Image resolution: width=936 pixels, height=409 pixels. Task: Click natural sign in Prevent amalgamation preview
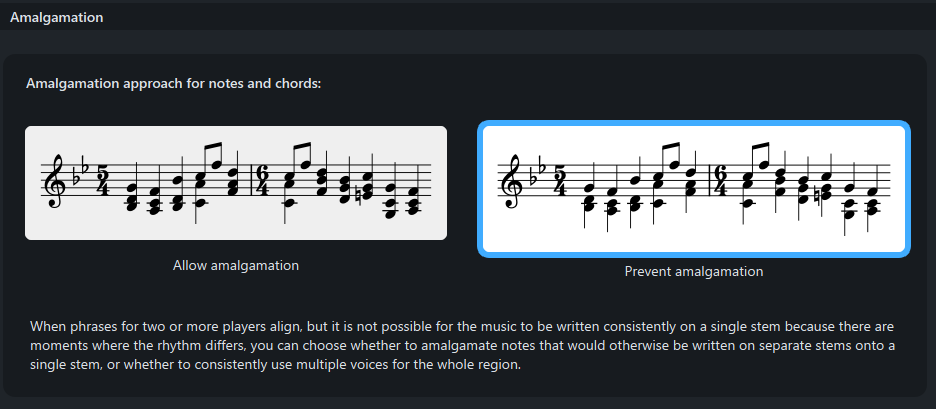coord(818,193)
